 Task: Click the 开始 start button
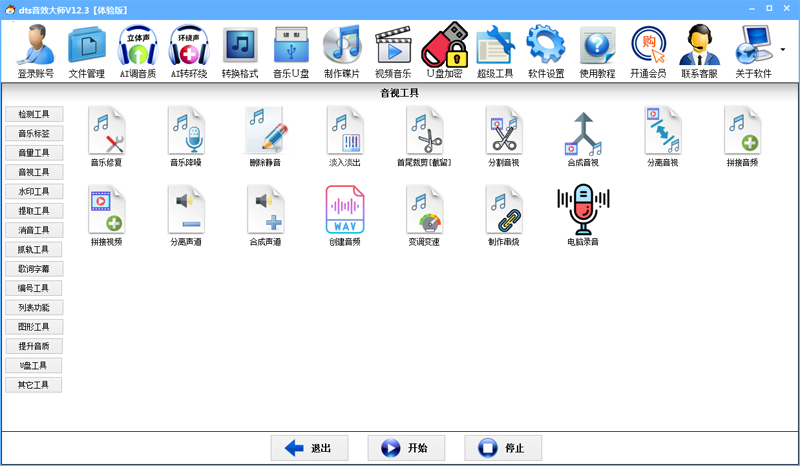[x=406, y=448]
